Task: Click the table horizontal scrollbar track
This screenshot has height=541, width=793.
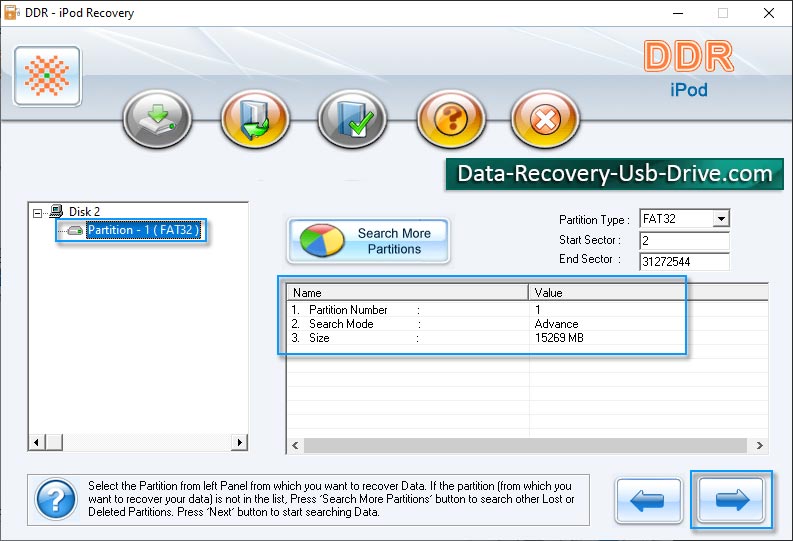Action: pyautogui.click(x=525, y=445)
